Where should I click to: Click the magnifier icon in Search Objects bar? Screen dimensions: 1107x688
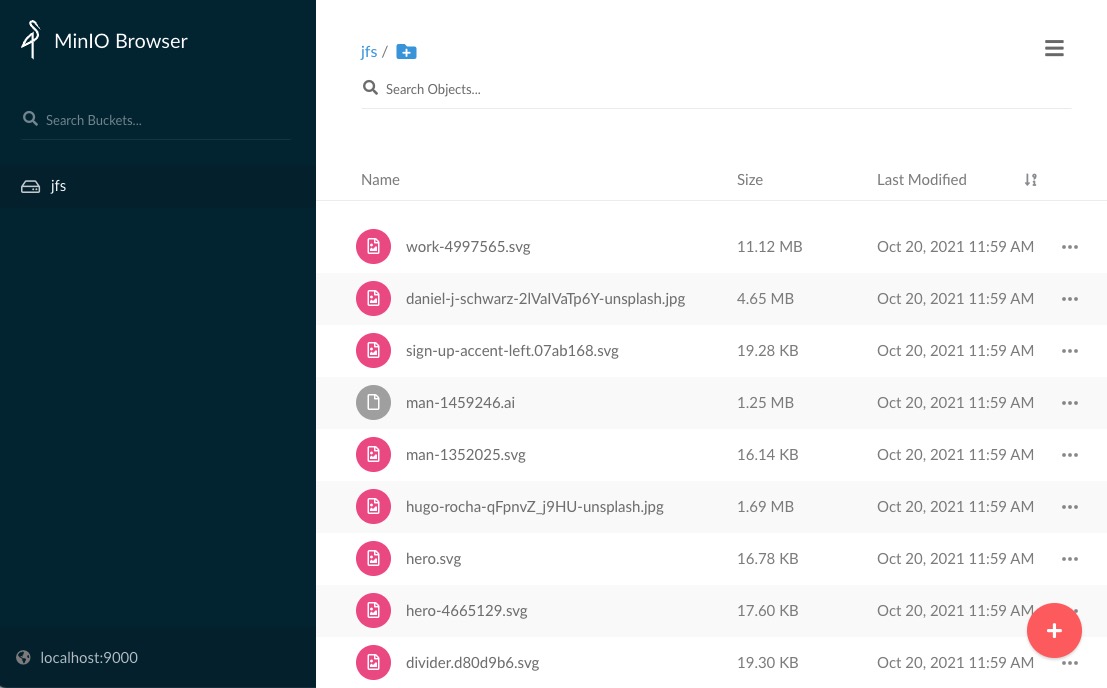coord(371,87)
